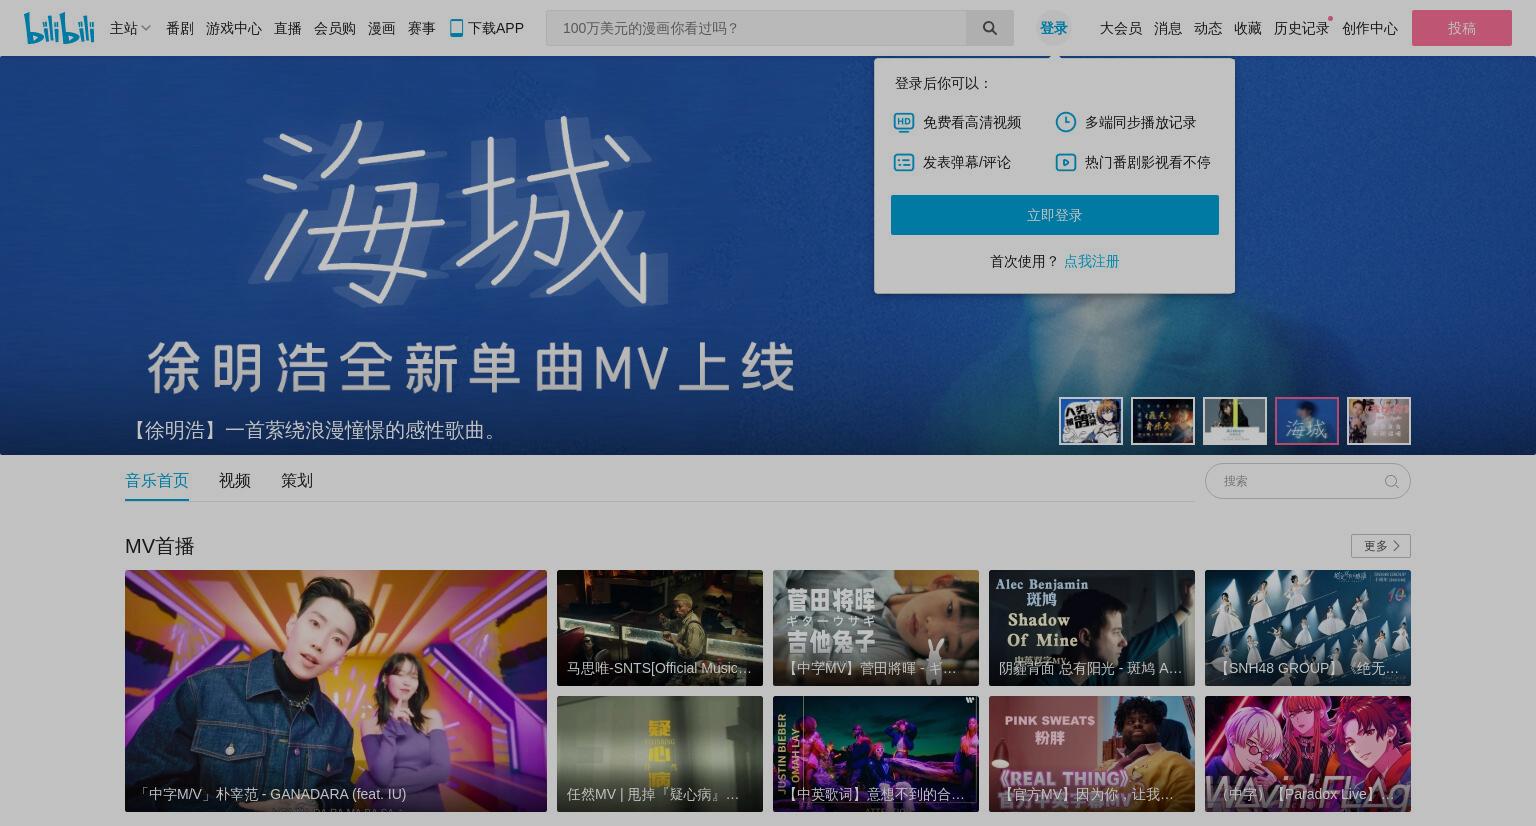Open Pink Sweats REAL THING video
Viewport: 1536px width, 826px height.
(x=1092, y=754)
